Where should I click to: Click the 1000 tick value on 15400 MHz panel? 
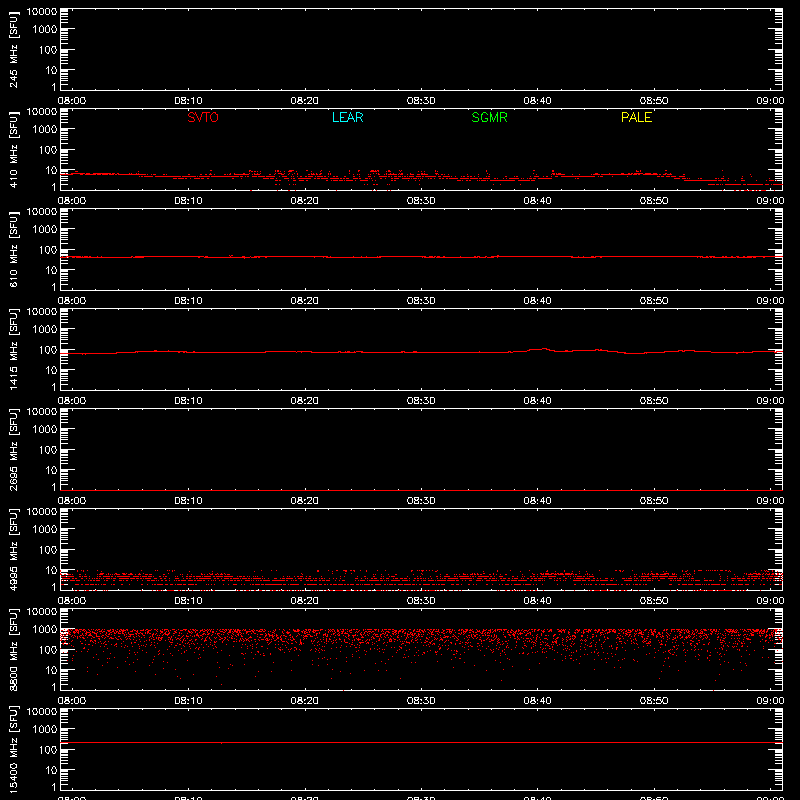tap(45, 730)
